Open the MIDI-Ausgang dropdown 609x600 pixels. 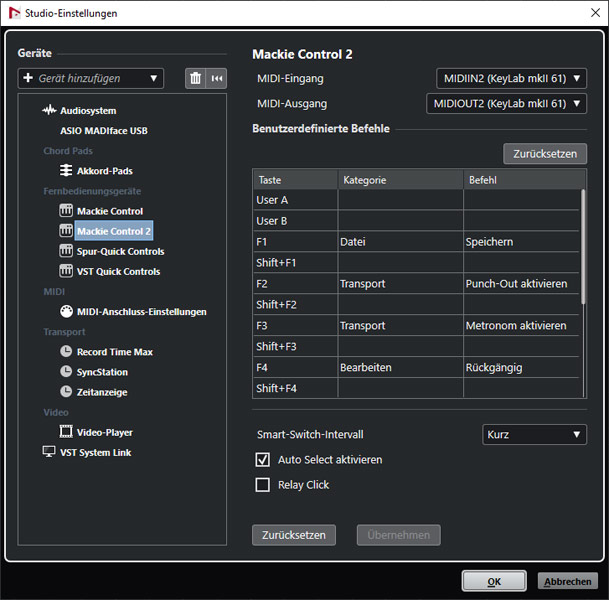pyautogui.click(x=506, y=103)
